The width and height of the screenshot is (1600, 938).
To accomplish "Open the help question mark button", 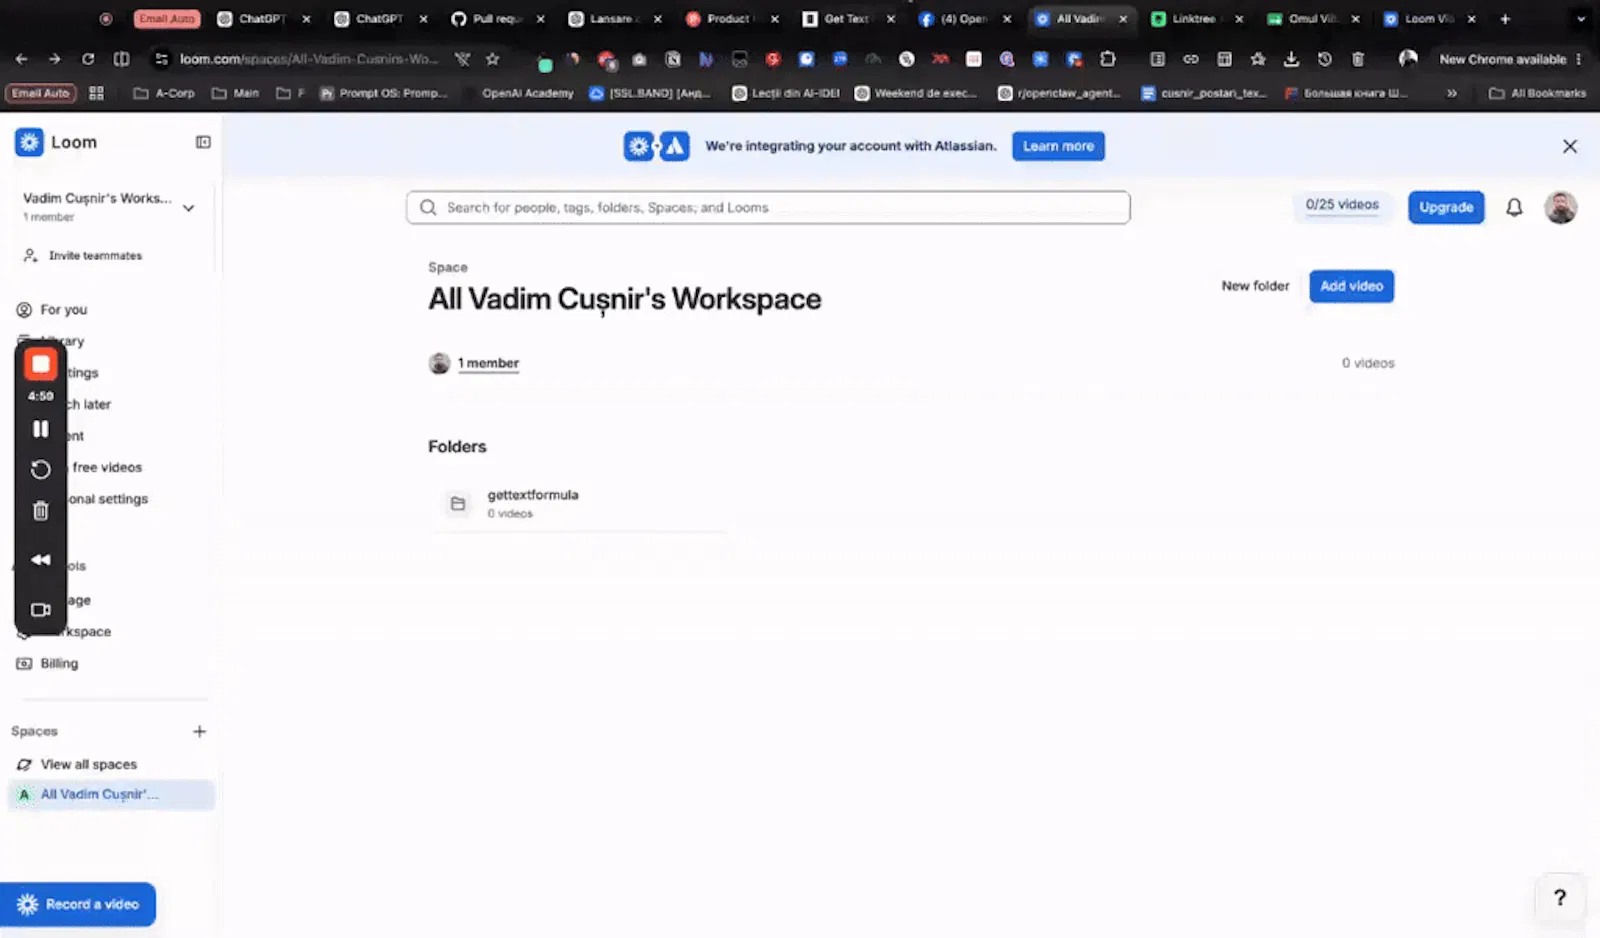I will click(x=1560, y=898).
